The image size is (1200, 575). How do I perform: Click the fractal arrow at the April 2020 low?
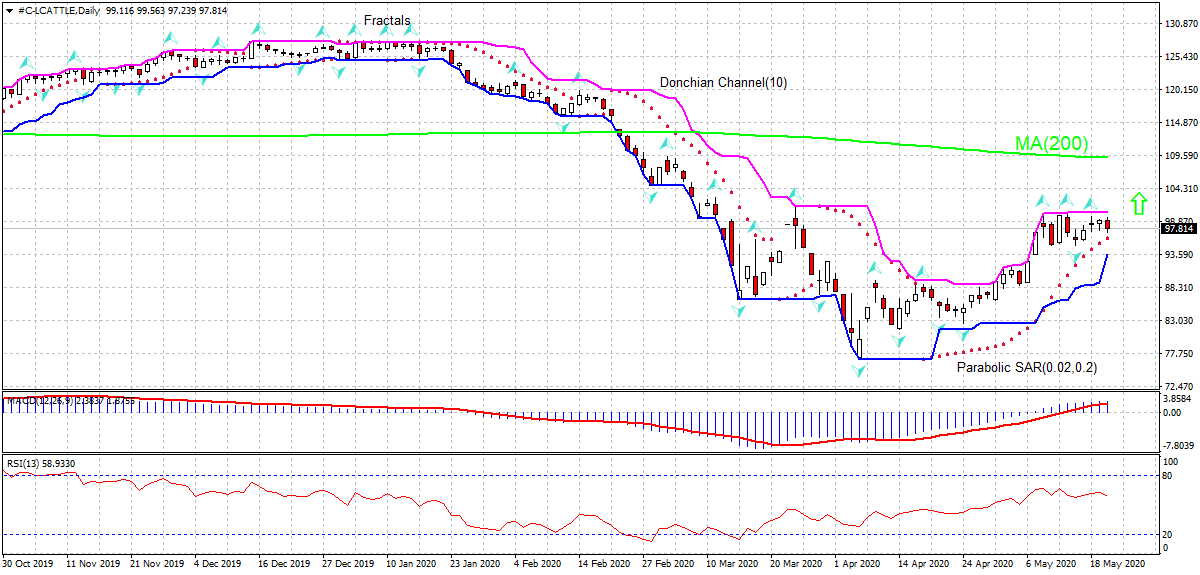coord(859,370)
